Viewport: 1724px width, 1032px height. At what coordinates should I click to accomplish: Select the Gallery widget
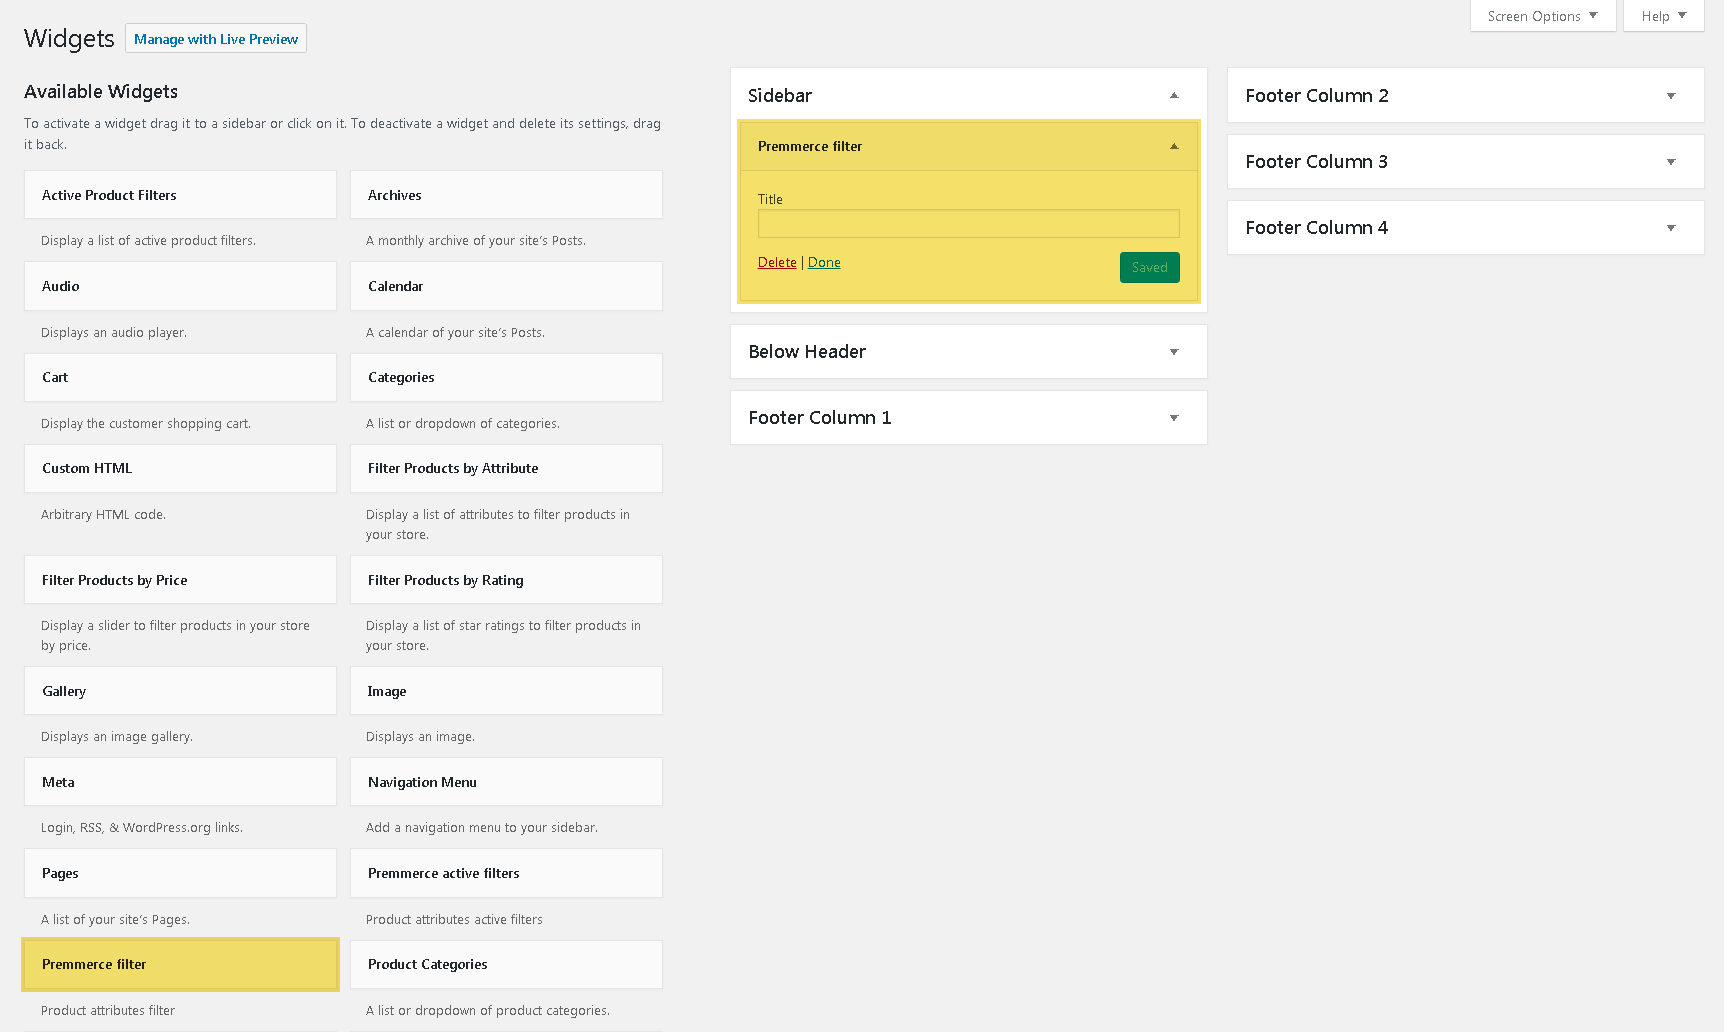tap(181, 691)
